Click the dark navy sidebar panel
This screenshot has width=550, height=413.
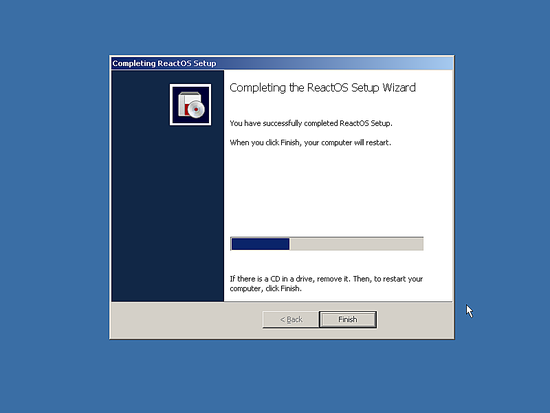pyautogui.click(x=168, y=211)
